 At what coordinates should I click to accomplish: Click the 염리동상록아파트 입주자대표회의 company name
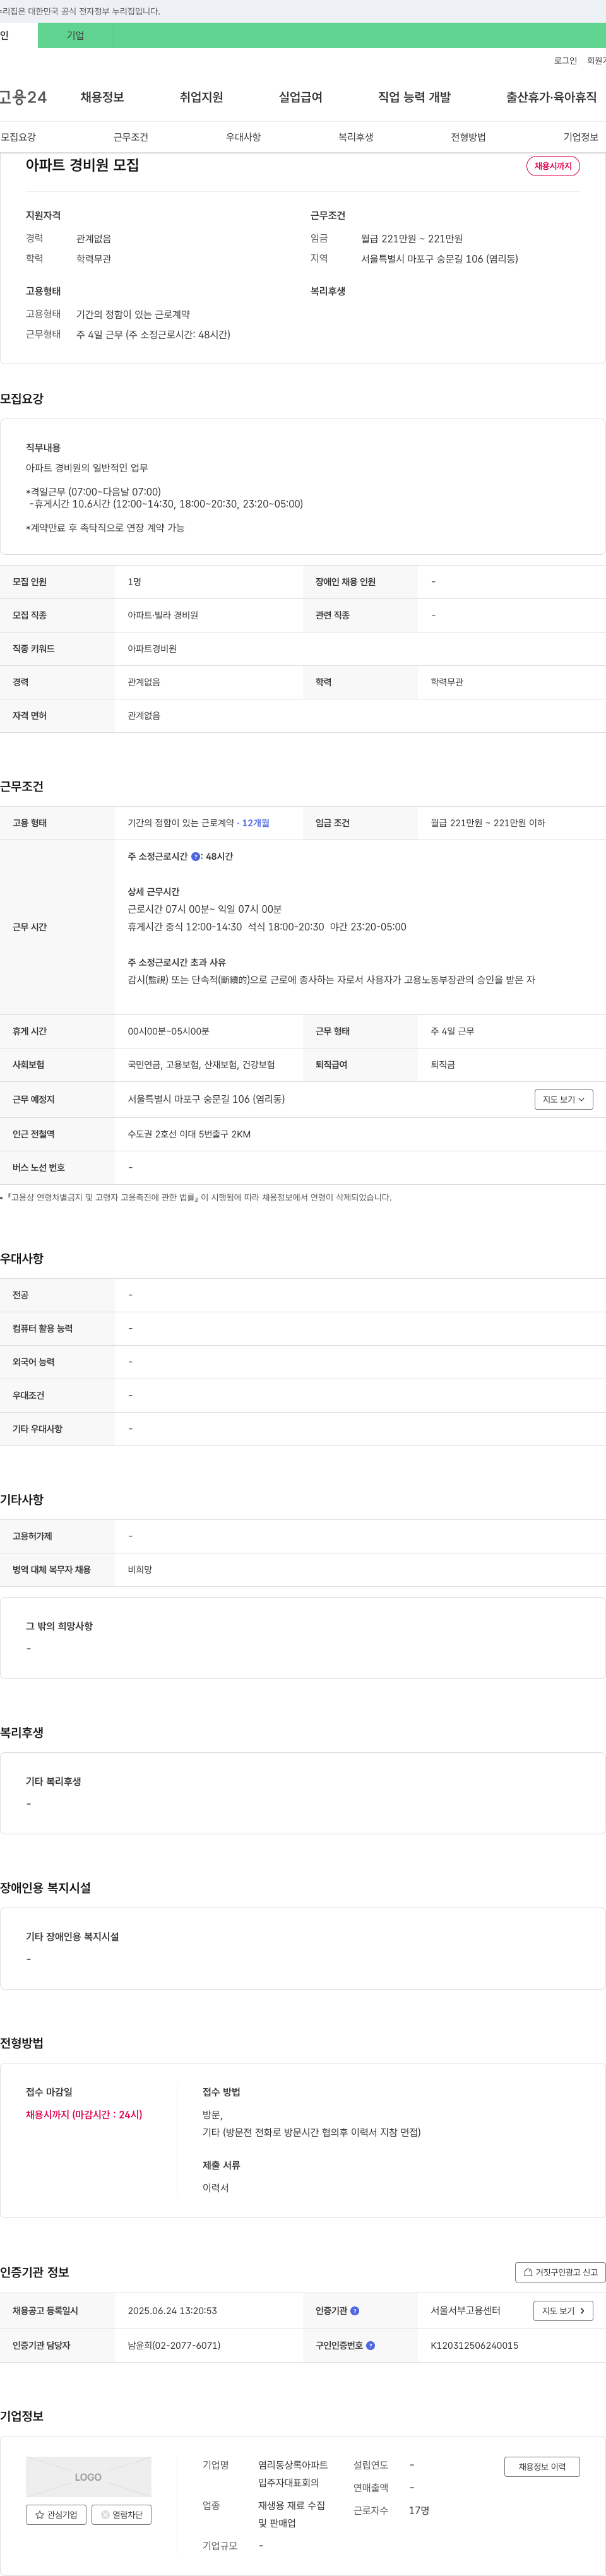pos(293,2474)
